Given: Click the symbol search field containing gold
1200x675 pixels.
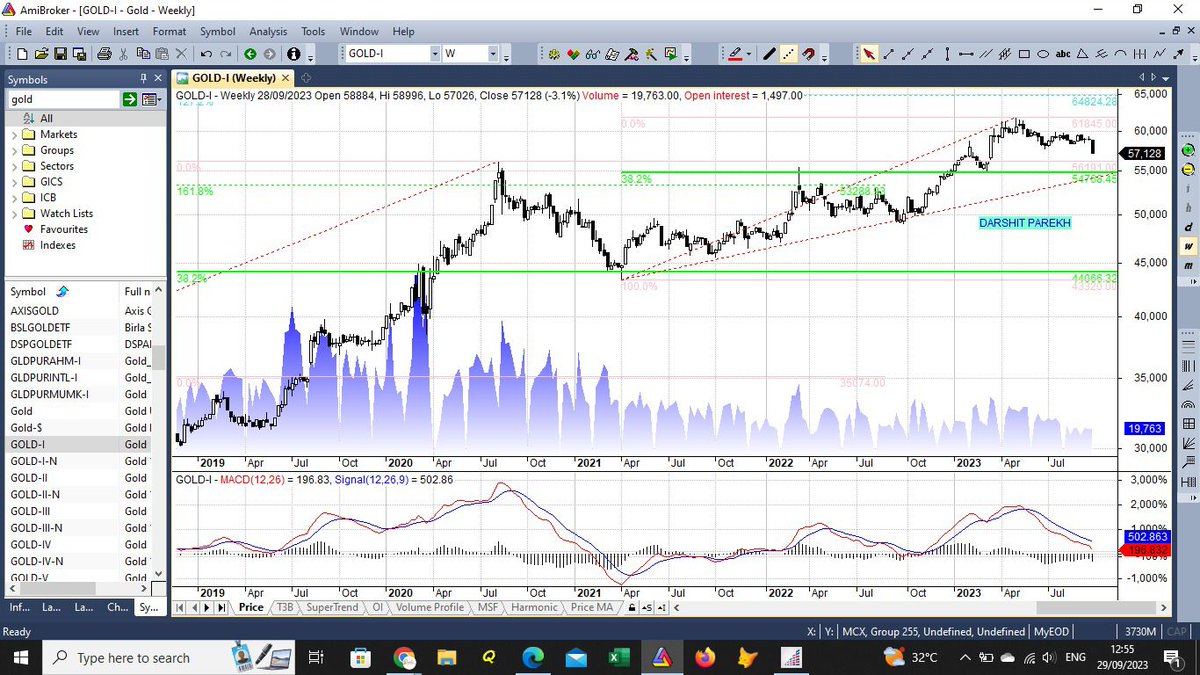Looking at the screenshot, I should click(x=63, y=99).
